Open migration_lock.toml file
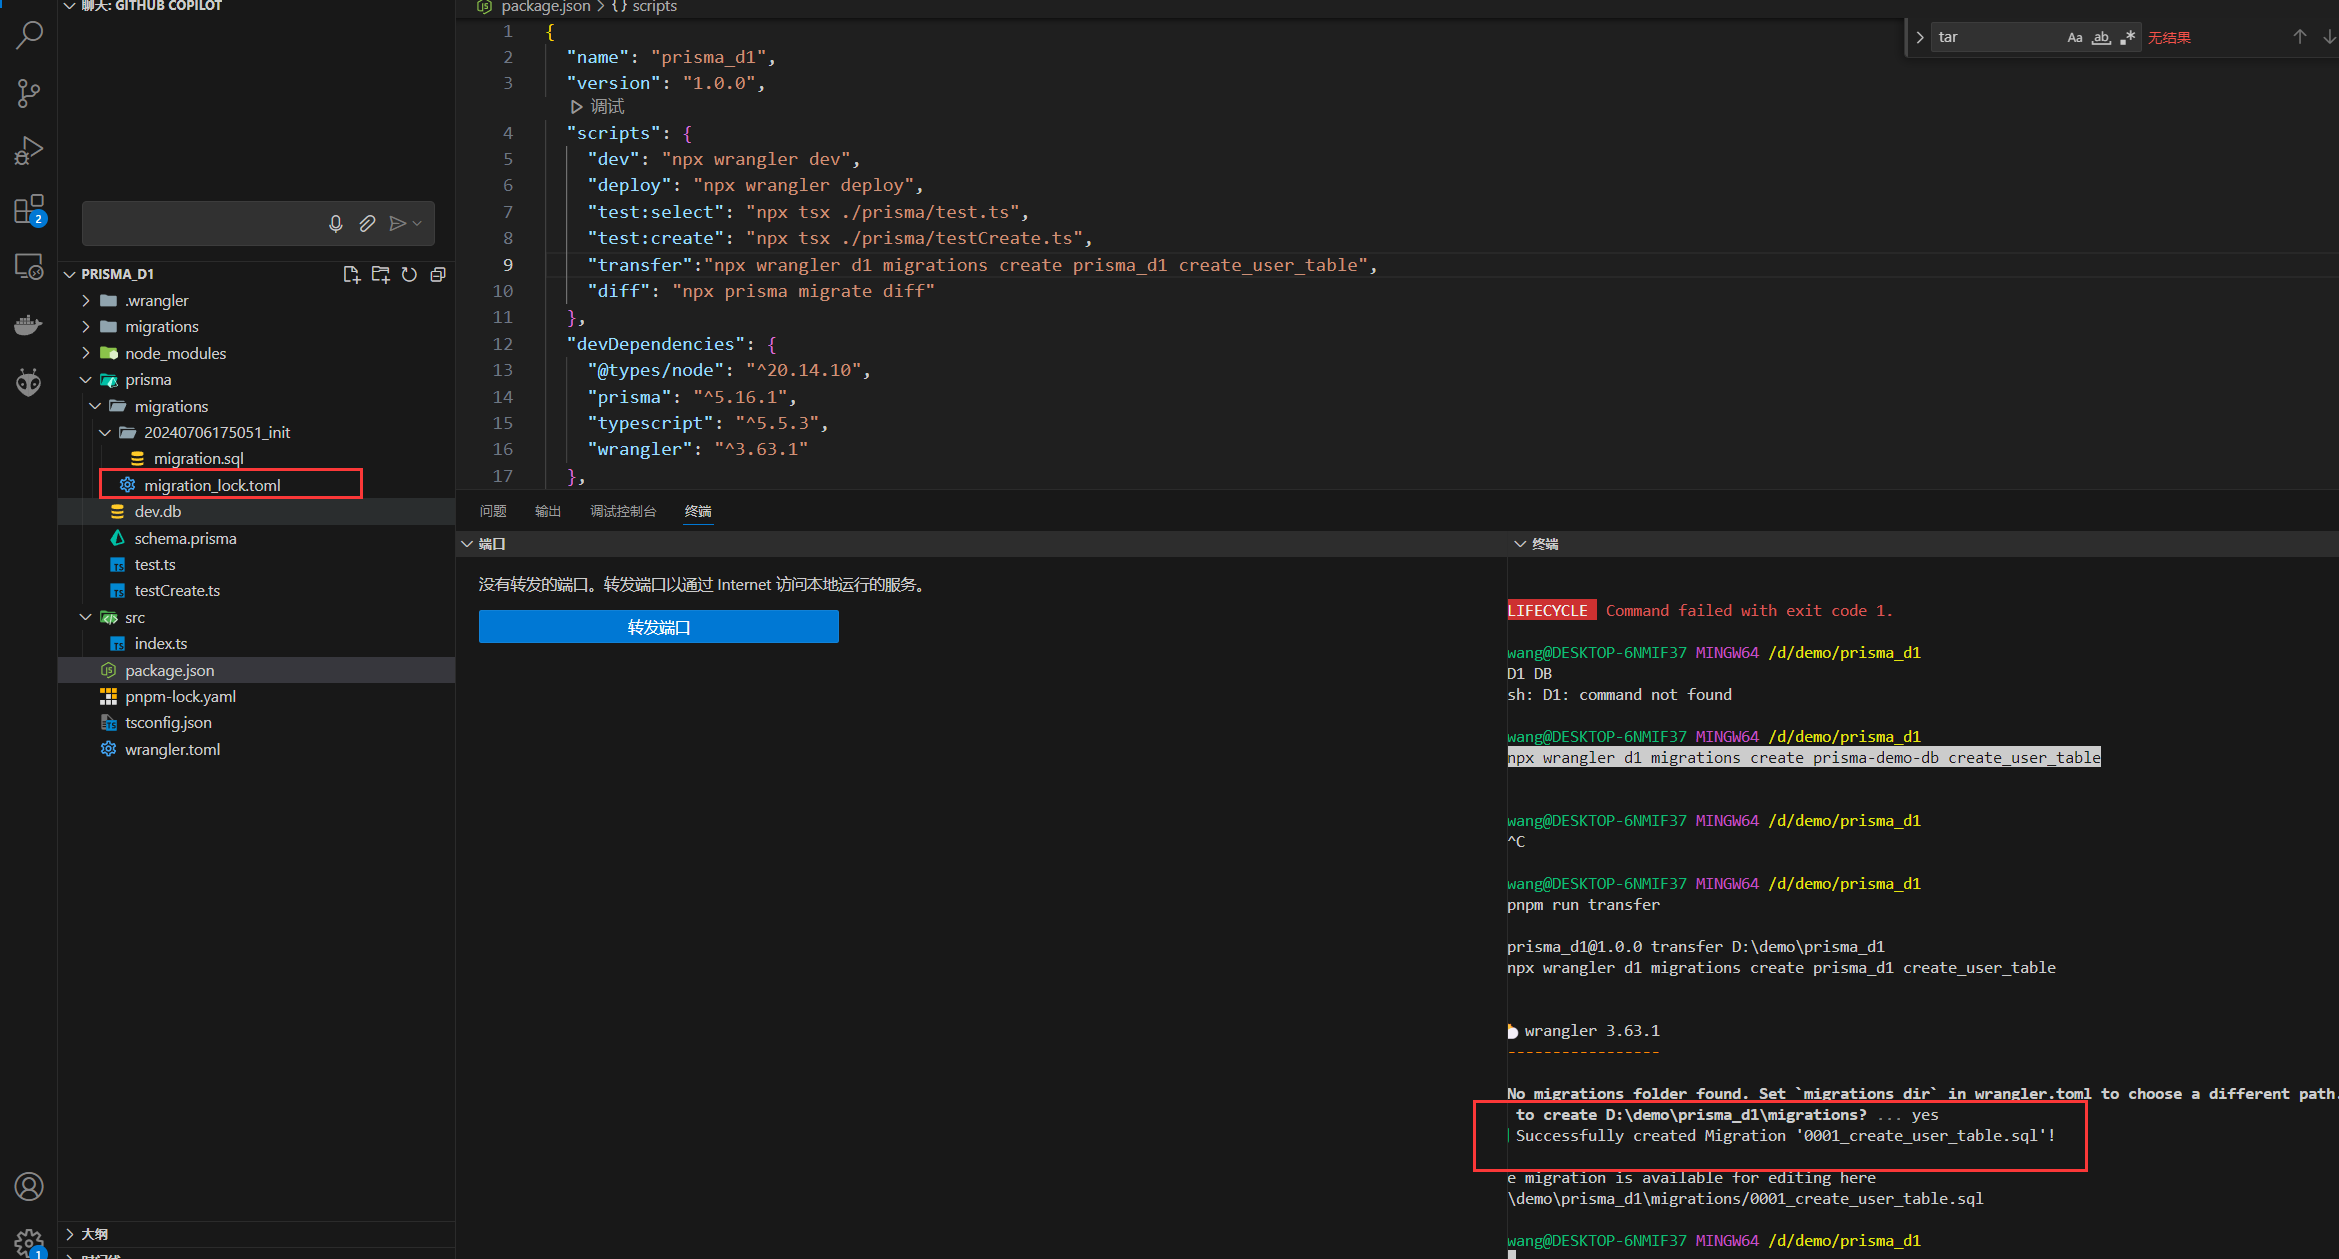 (212, 486)
